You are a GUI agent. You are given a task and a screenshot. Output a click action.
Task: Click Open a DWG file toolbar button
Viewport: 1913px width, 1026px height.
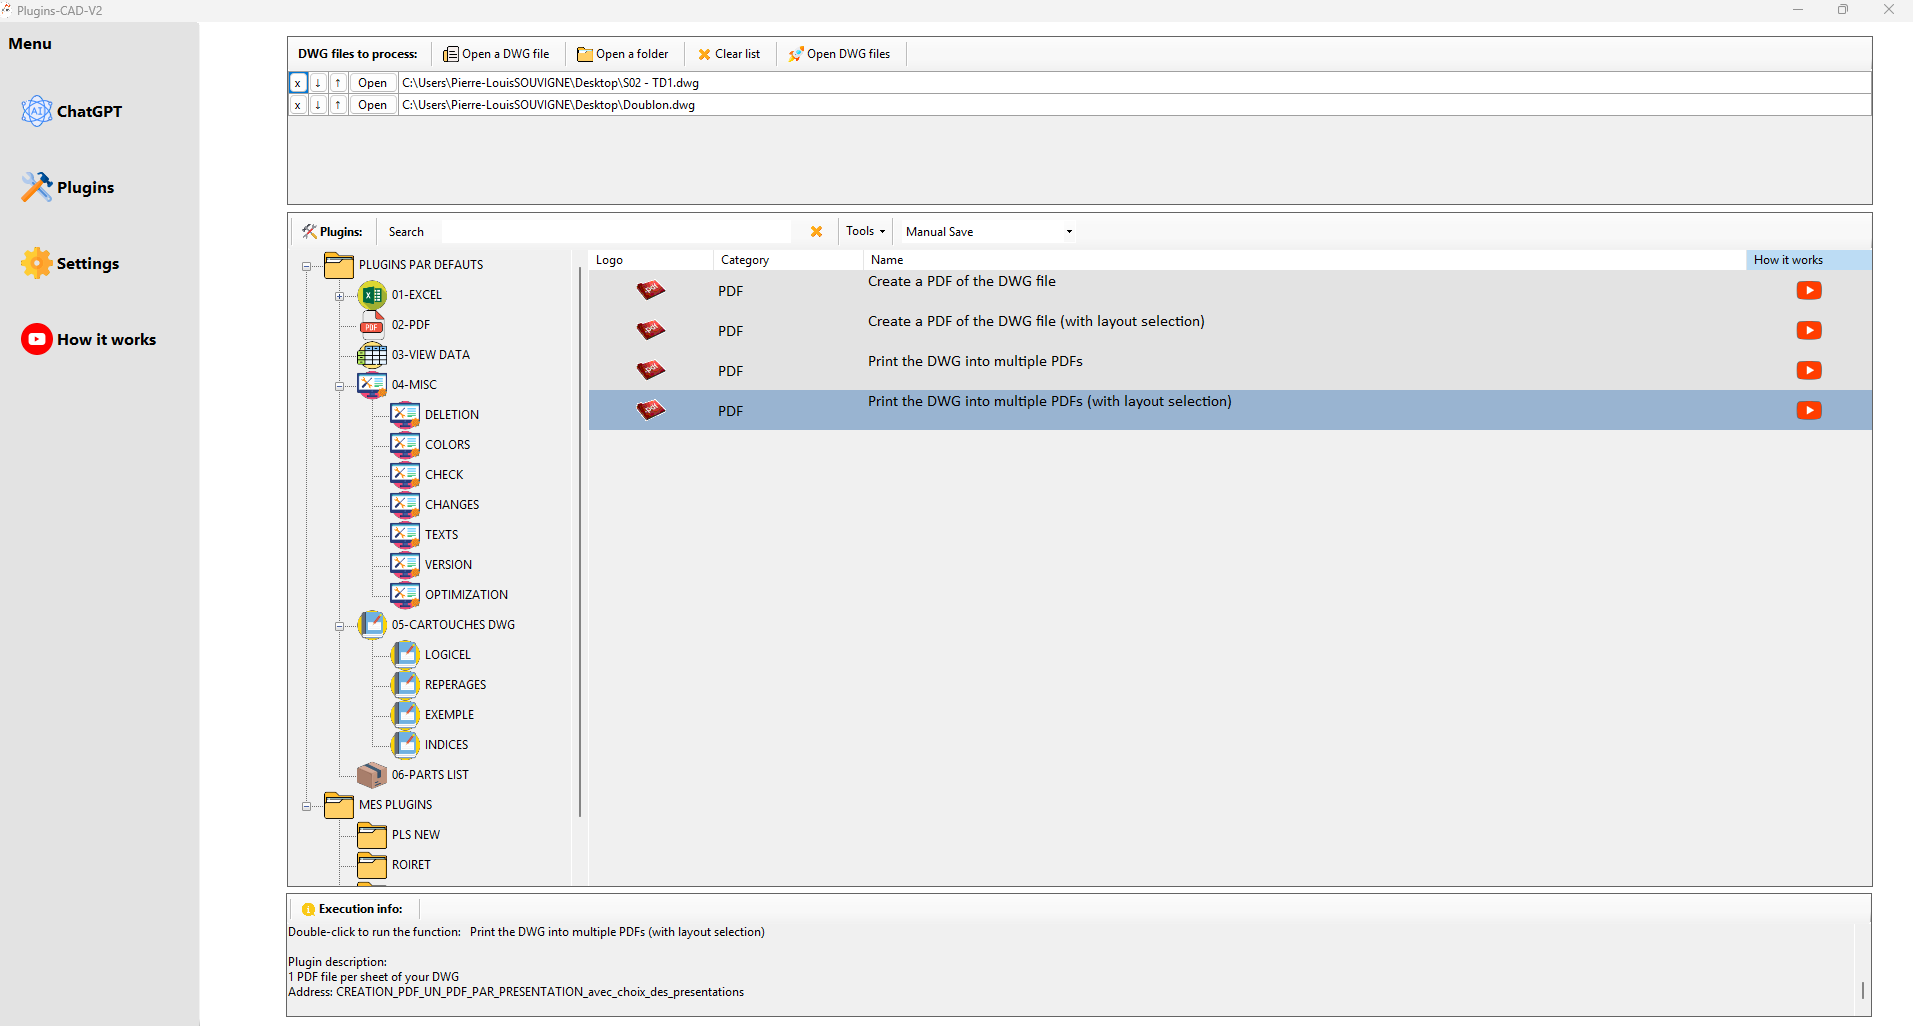tap(496, 54)
